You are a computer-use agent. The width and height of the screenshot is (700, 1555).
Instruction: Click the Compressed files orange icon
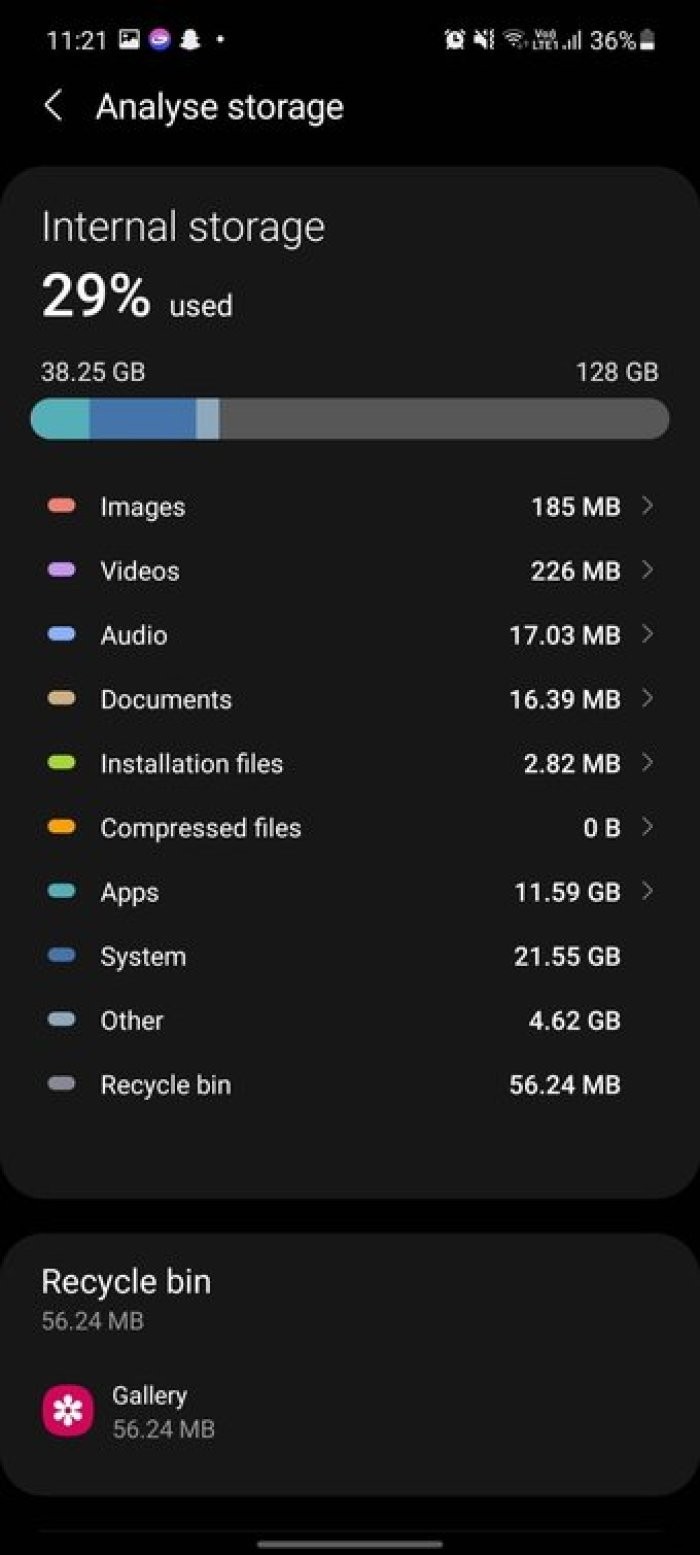[x=60, y=828]
